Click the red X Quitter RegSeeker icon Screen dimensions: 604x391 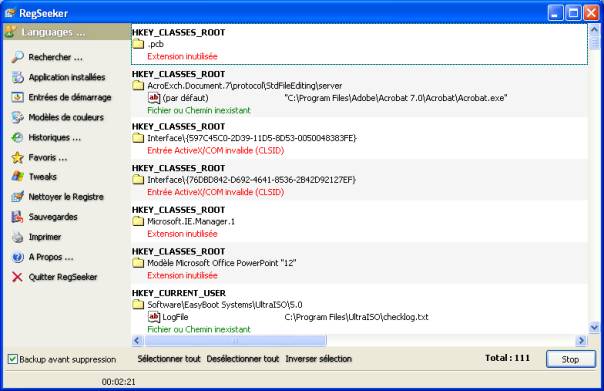tap(17, 277)
